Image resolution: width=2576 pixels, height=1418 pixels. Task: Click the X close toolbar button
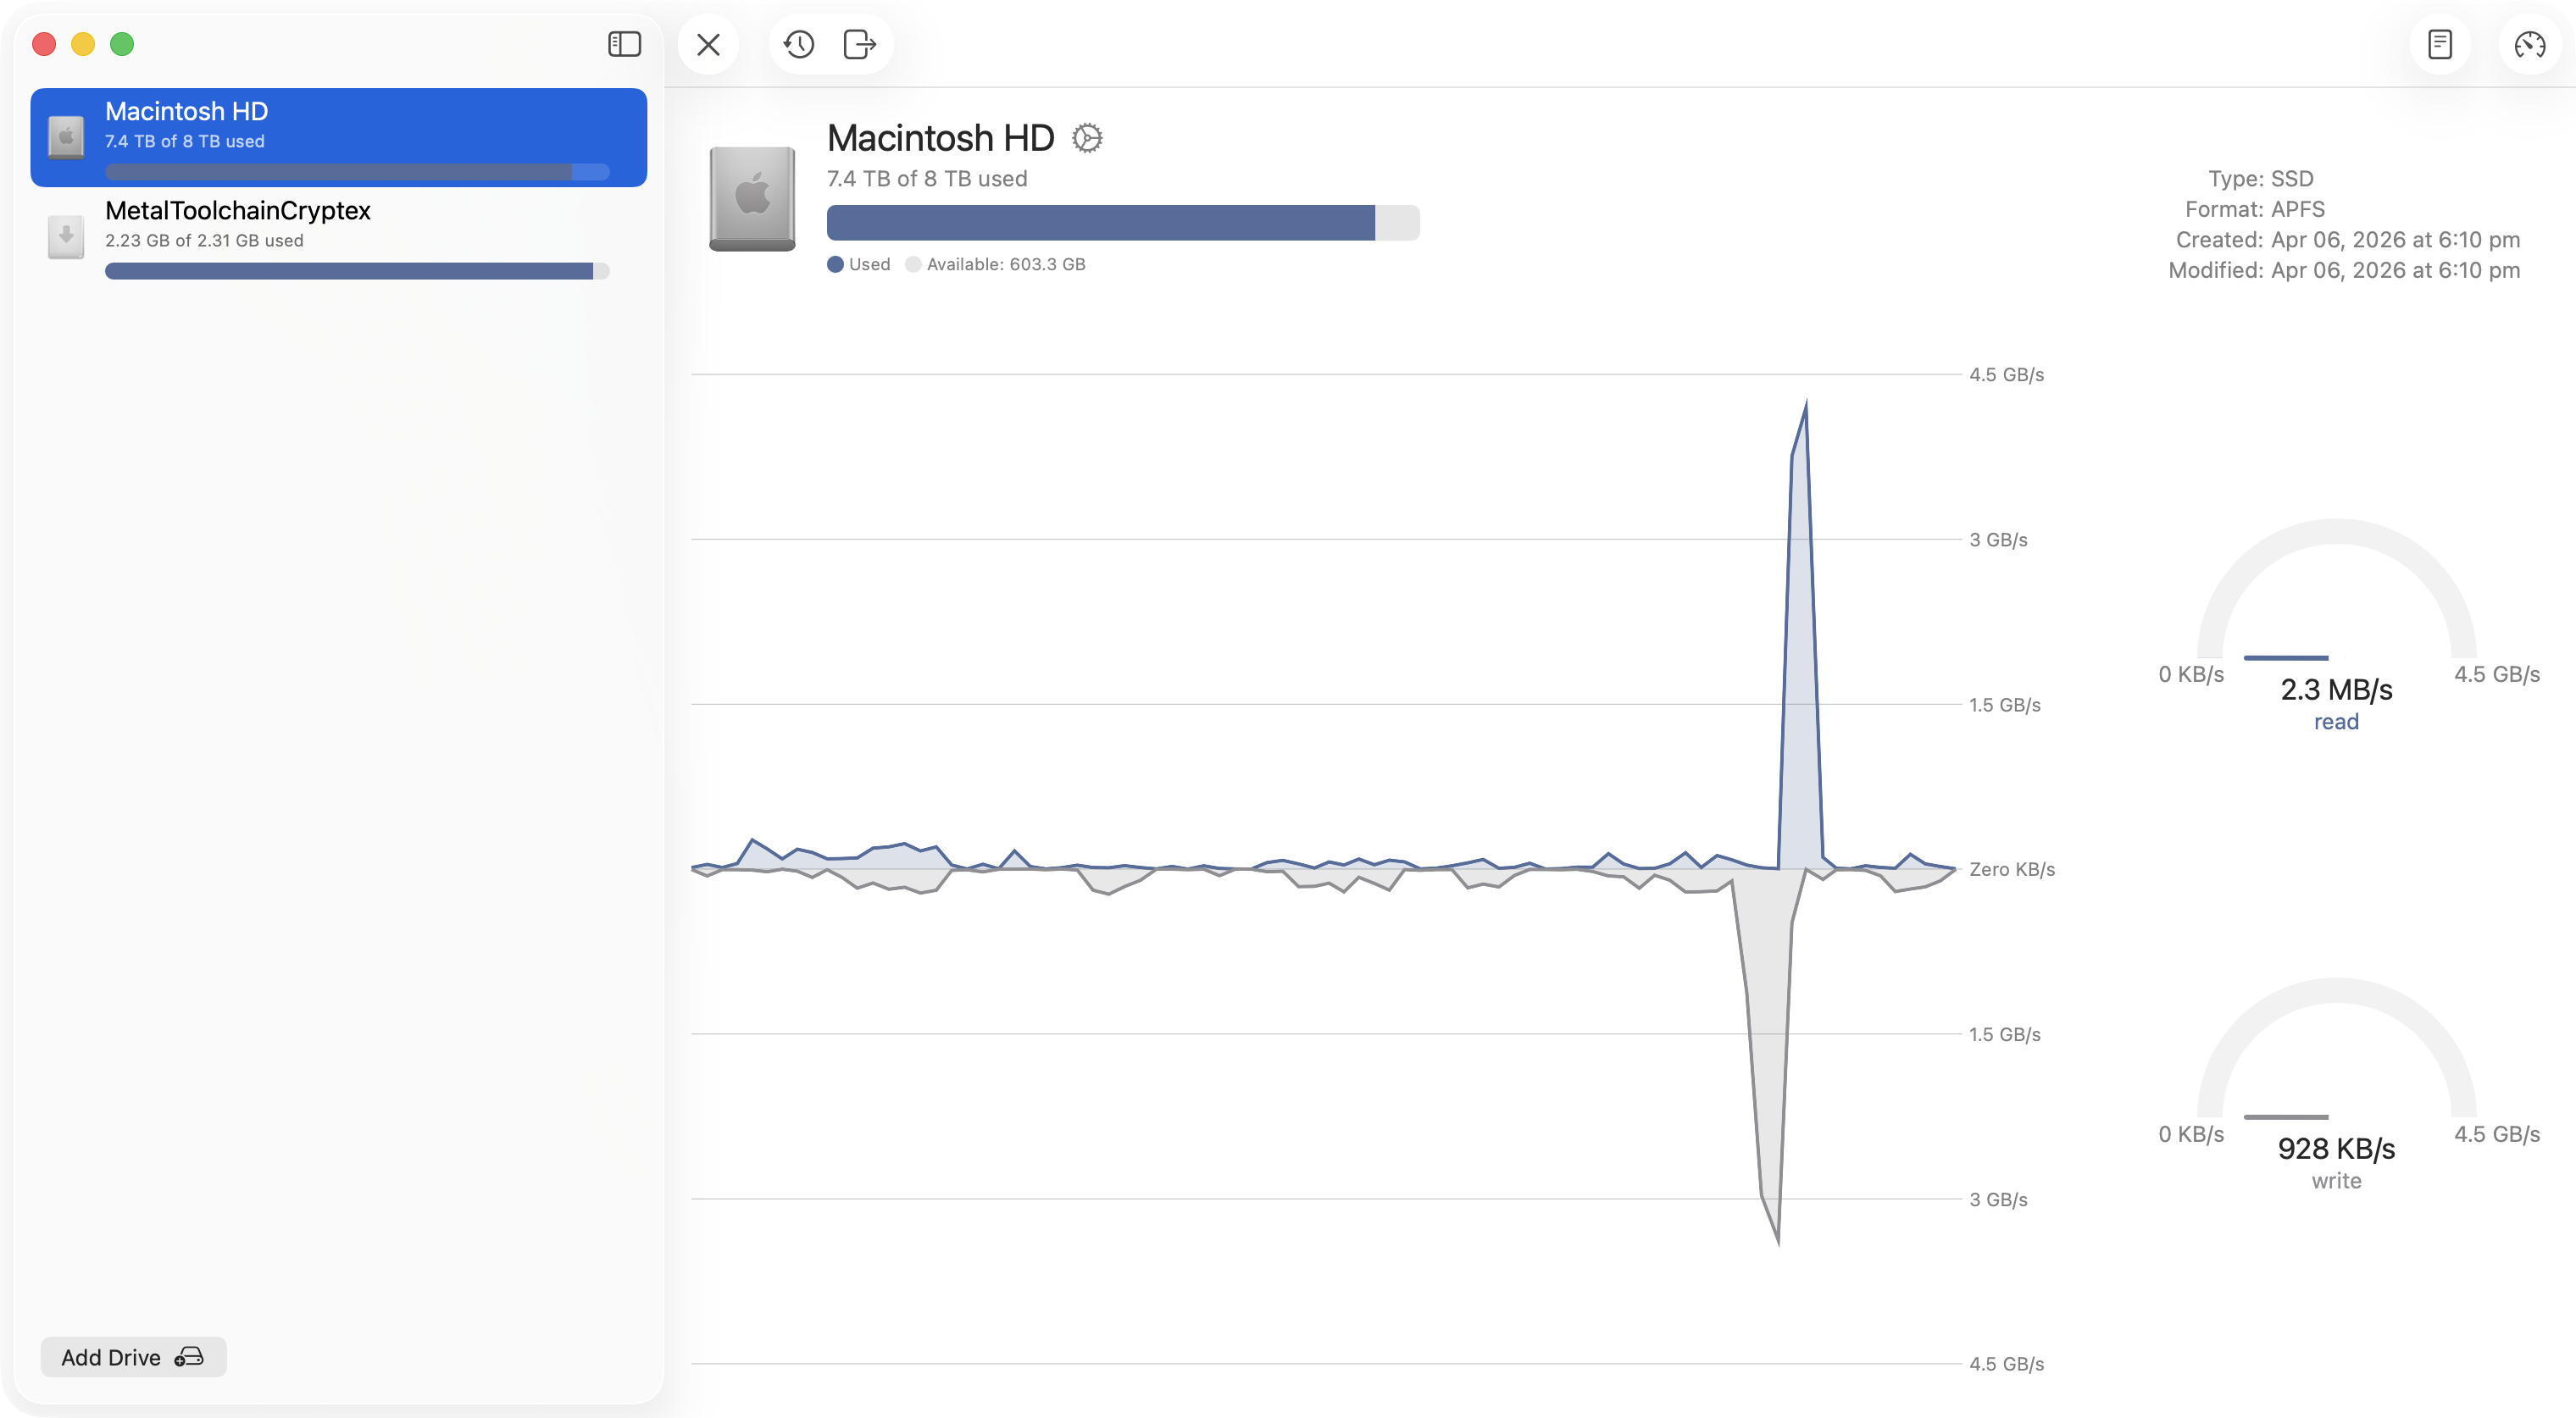point(708,44)
